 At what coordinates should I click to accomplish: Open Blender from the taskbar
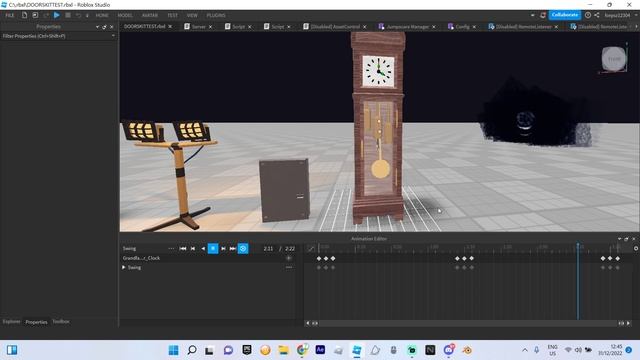pos(467,350)
